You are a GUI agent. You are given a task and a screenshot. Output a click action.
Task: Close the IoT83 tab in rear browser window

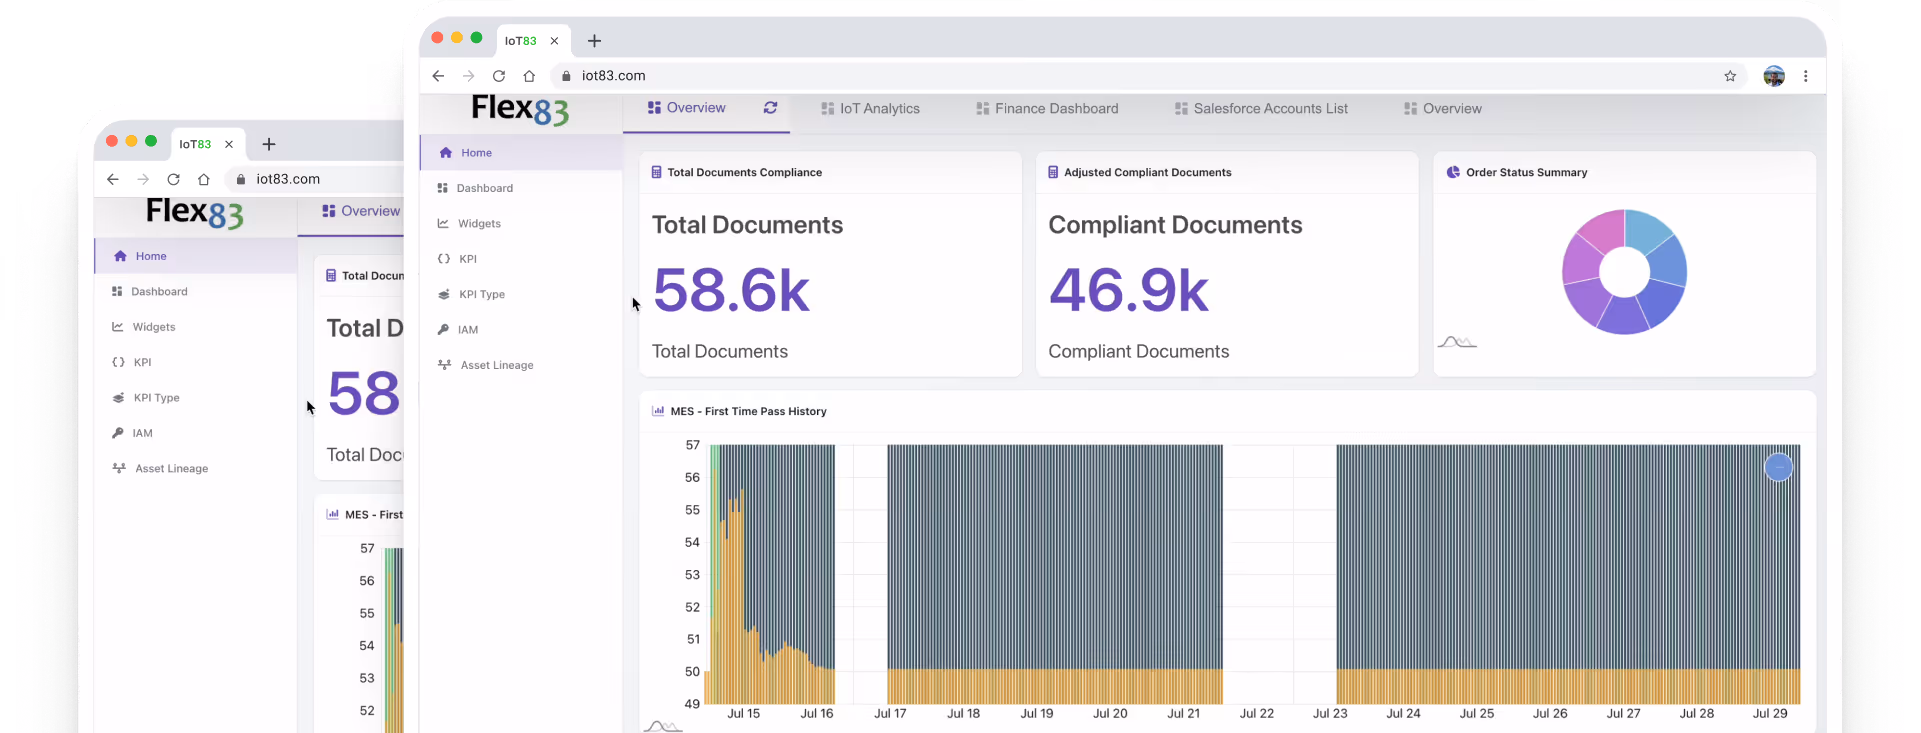coord(229,144)
